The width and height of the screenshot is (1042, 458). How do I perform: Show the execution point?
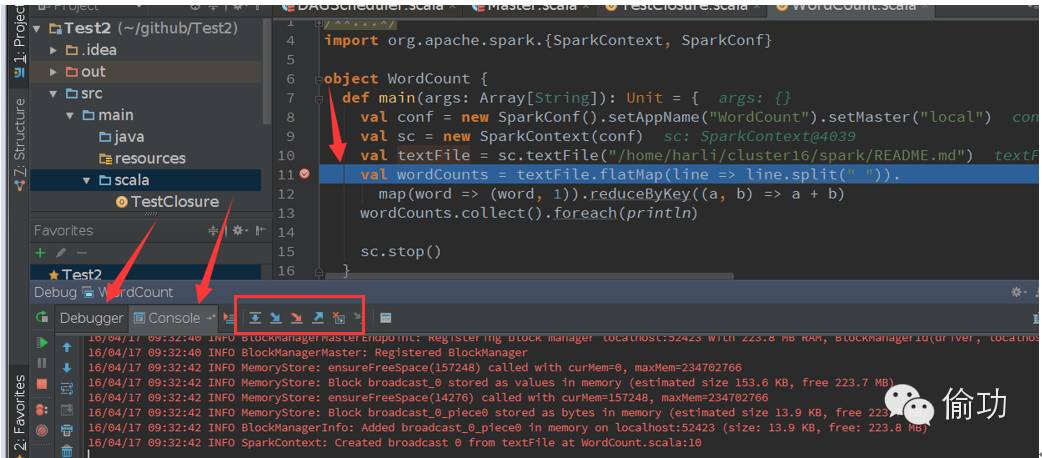[x=230, y=318]
